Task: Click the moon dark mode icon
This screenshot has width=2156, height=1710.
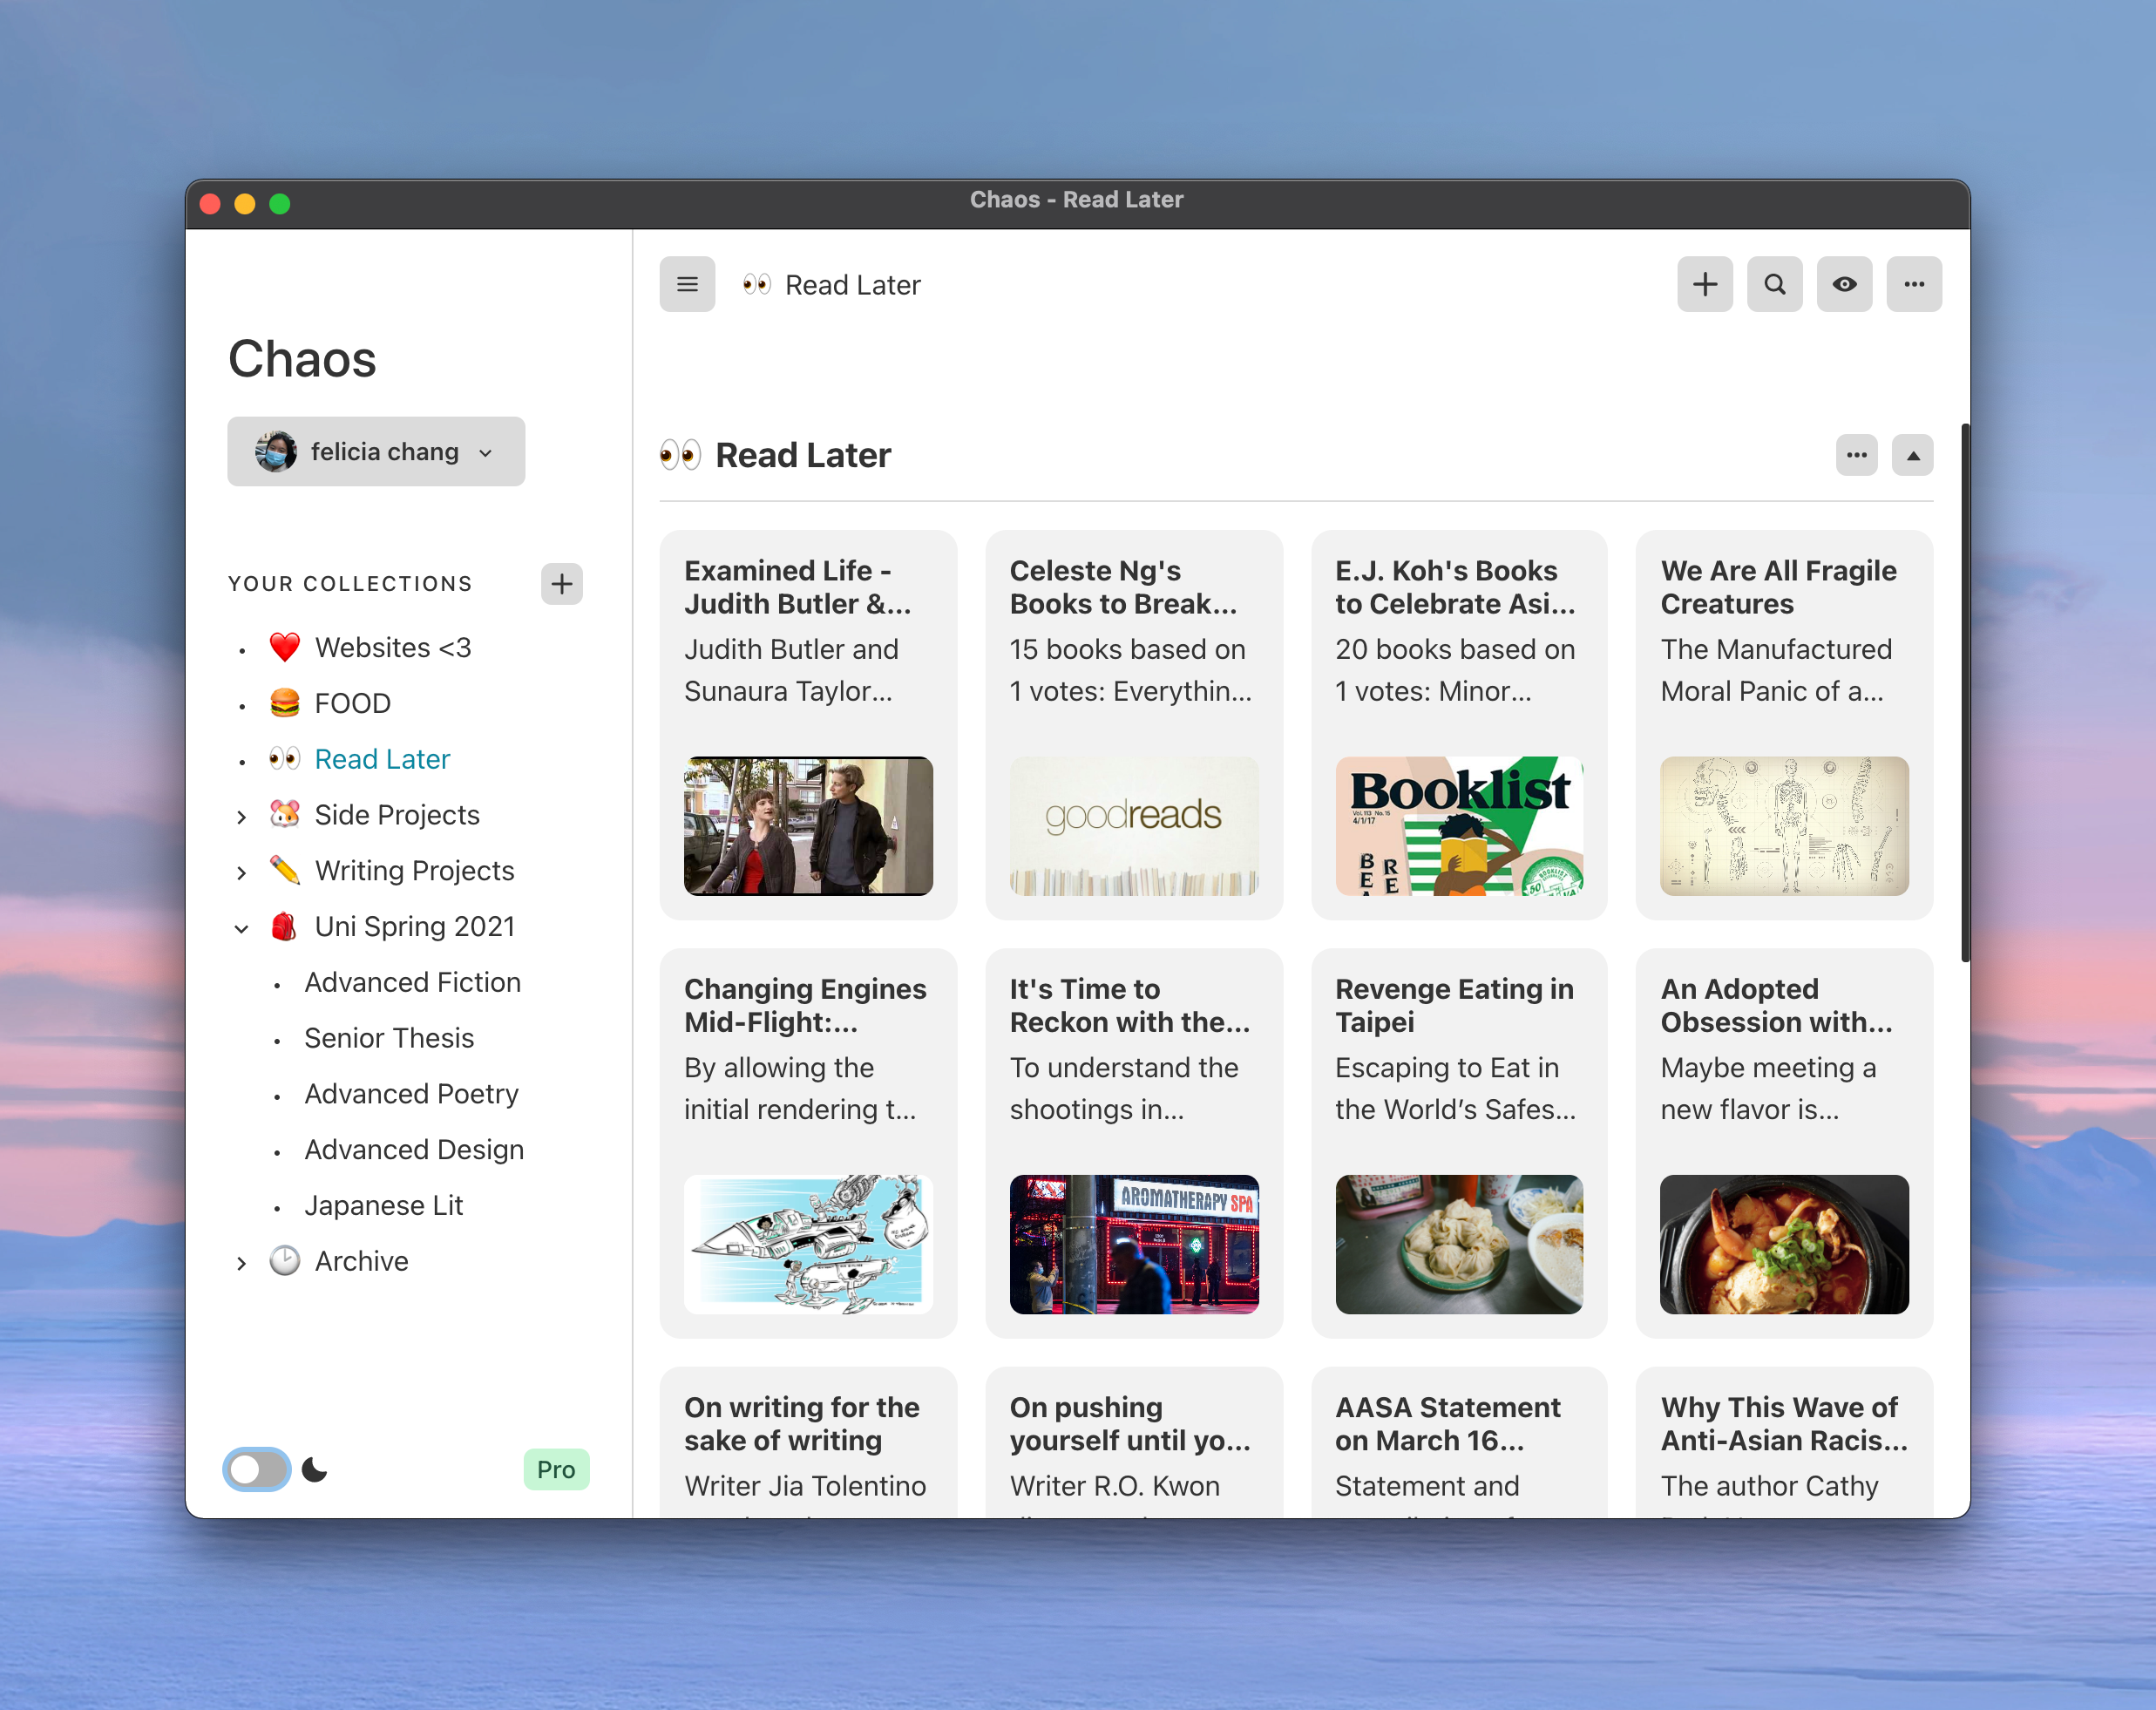Action: coord(315,1469)
